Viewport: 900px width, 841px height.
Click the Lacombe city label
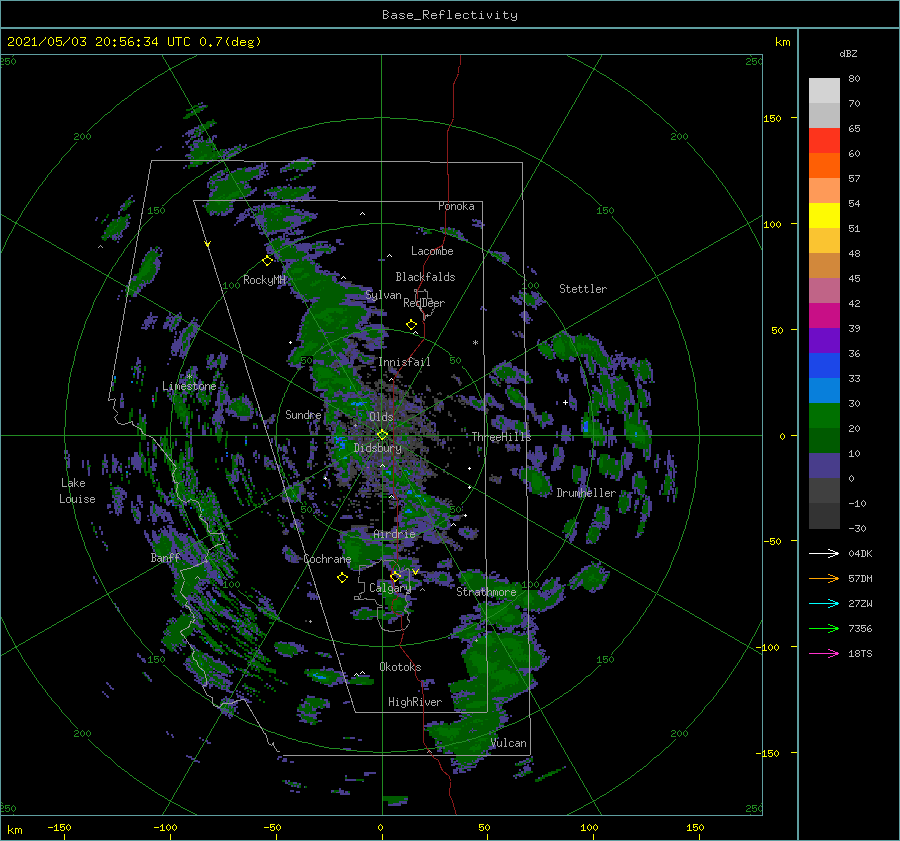tap(432, 251)
